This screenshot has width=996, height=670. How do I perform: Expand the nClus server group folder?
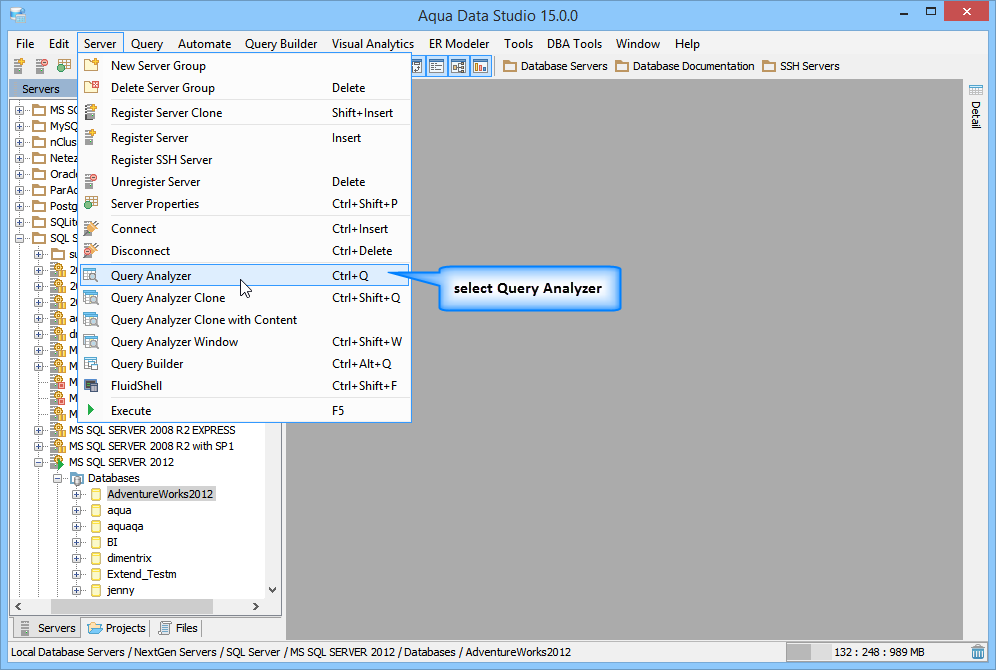tap(19, 142)
